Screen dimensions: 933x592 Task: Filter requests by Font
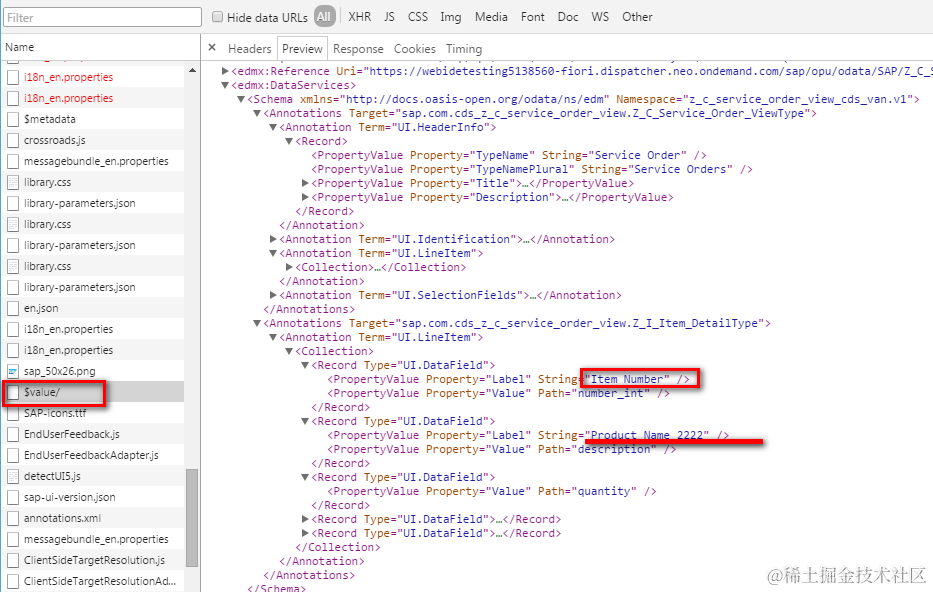point(533,17)
